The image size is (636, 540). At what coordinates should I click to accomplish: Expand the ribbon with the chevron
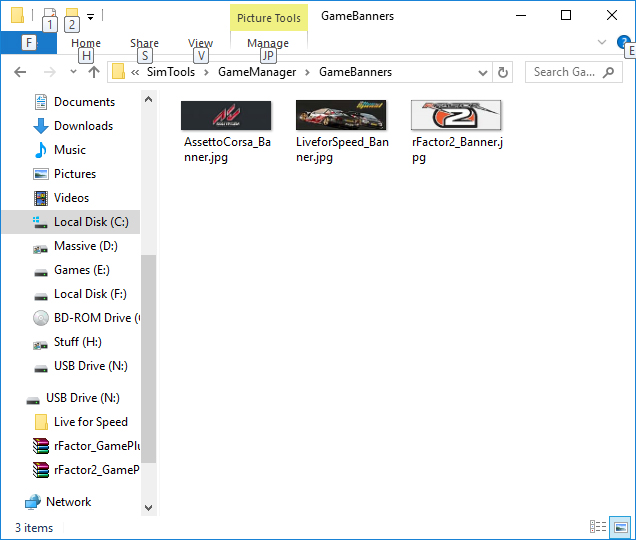click(602, 42)
